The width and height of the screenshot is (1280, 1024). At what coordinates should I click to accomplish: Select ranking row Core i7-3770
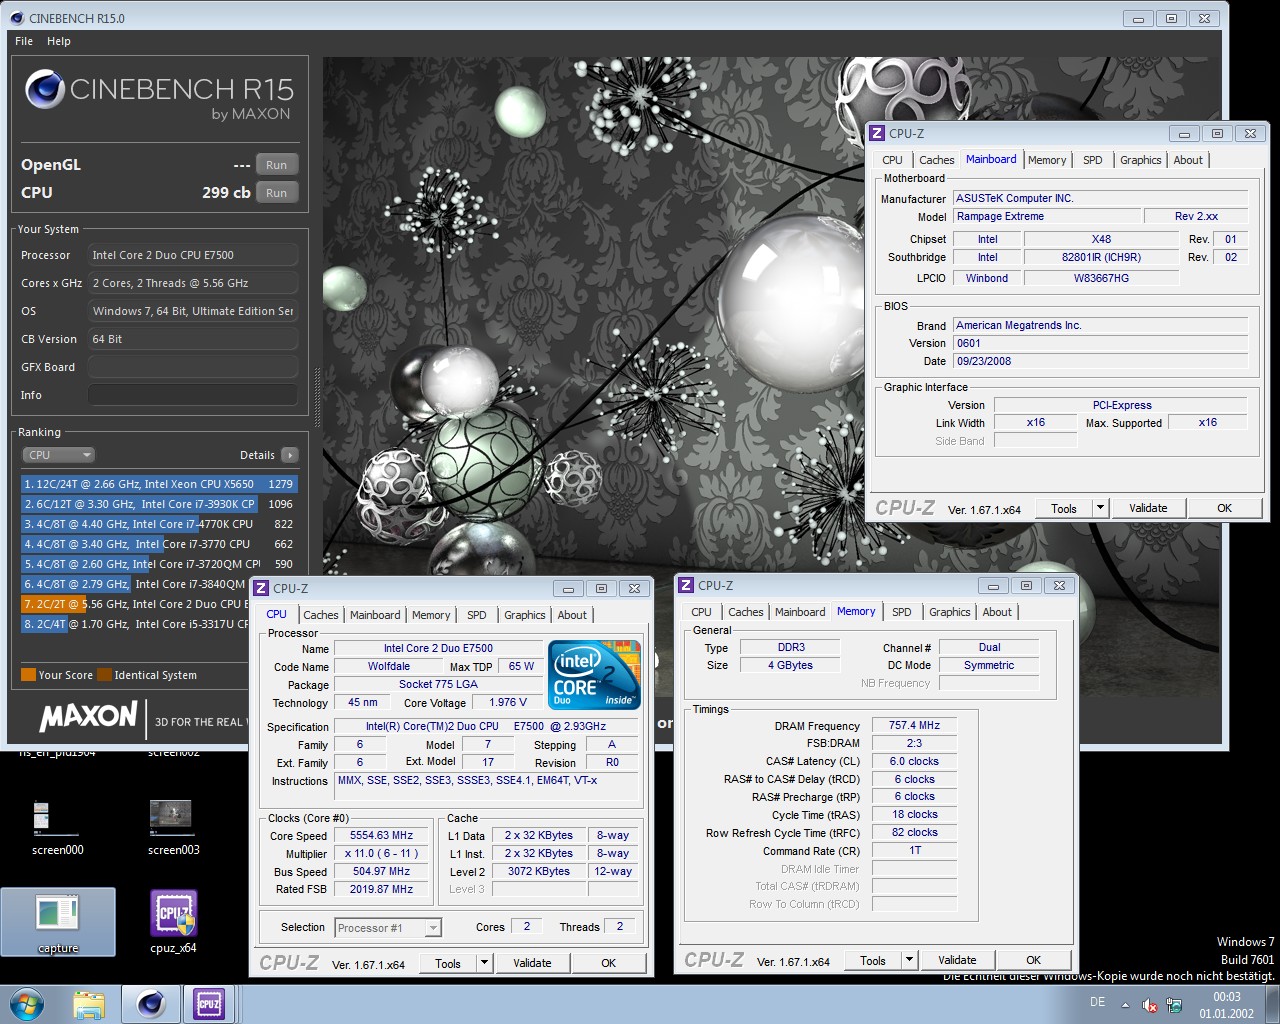coord(159,544)
